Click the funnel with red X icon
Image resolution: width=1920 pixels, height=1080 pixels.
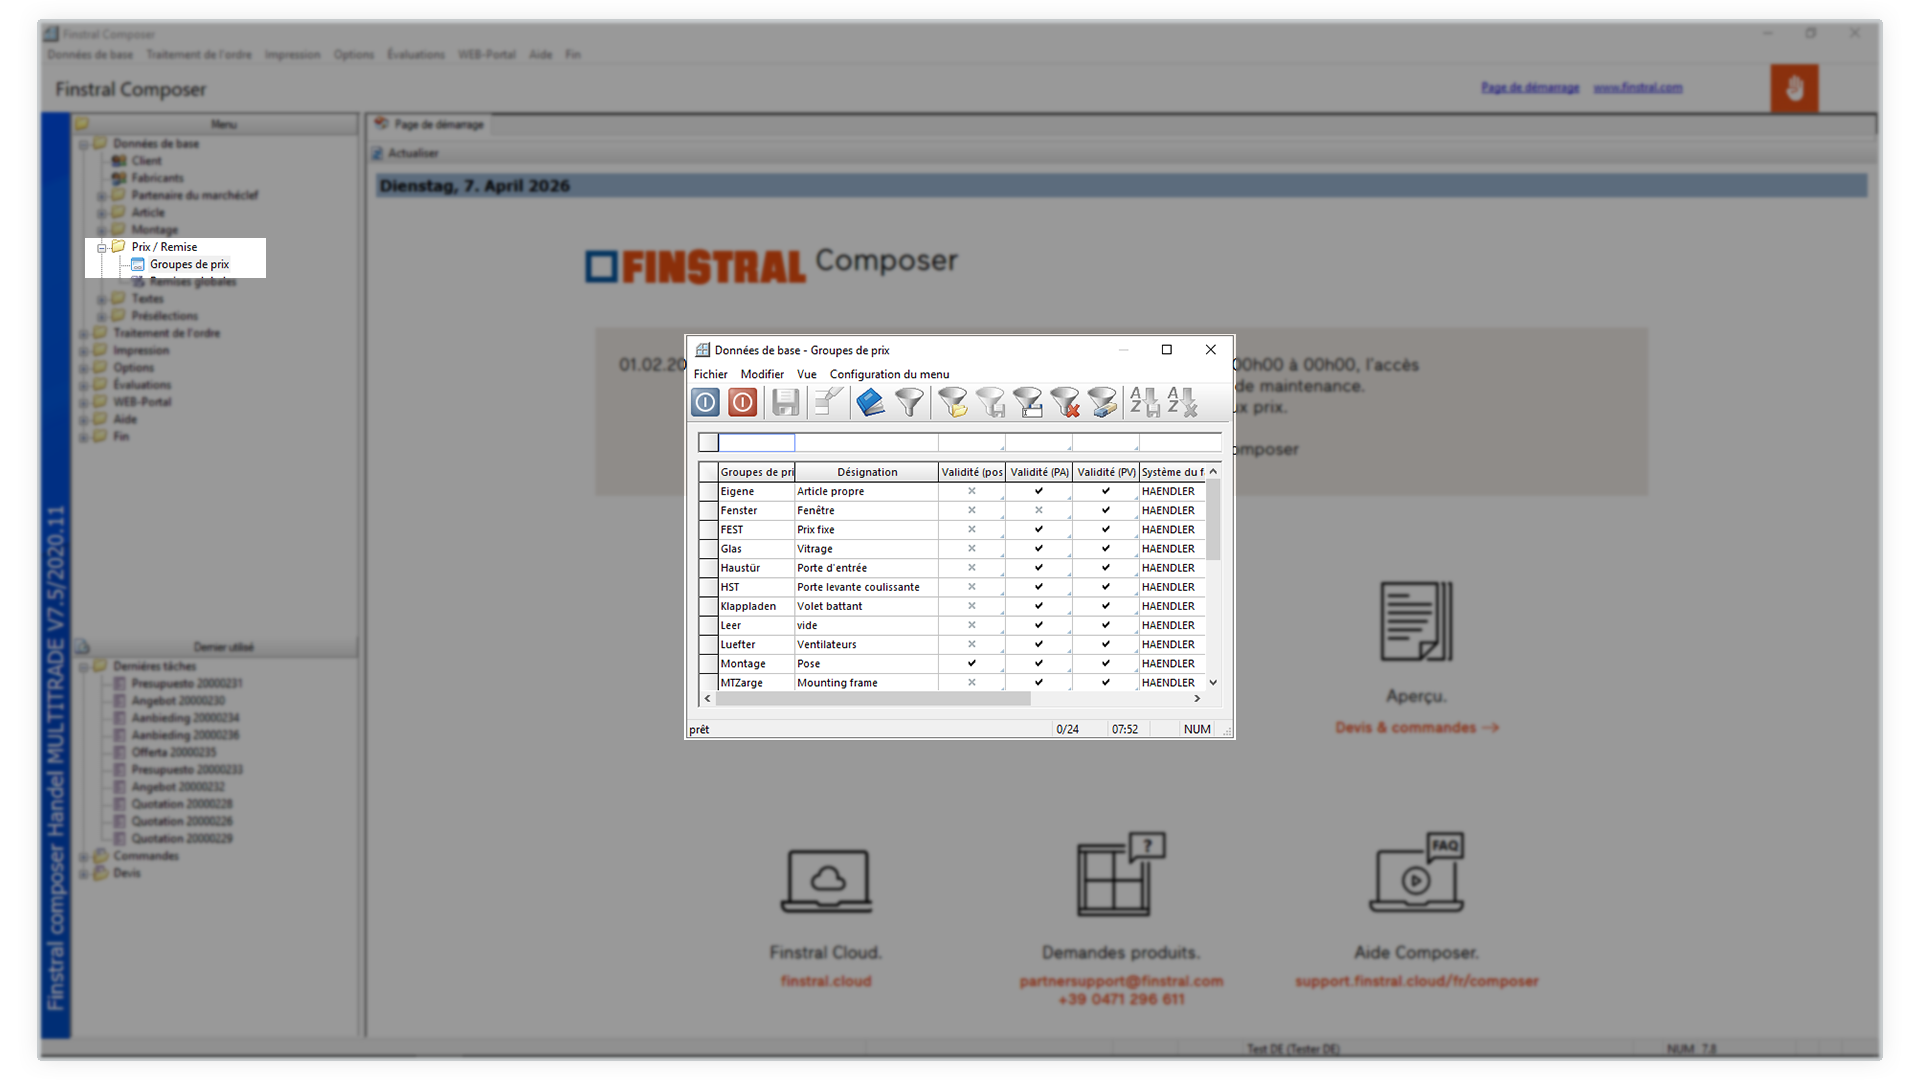point(1065,402)
